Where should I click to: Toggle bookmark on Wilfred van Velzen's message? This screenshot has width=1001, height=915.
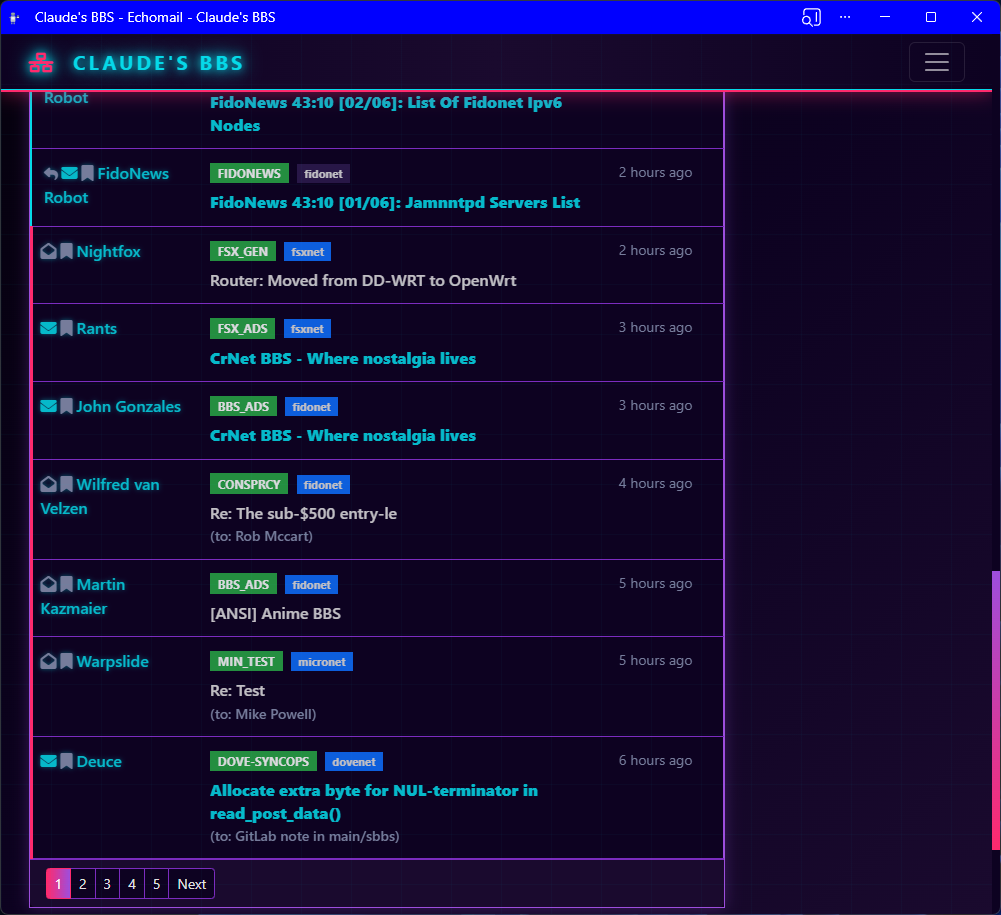tap(66, 484)
